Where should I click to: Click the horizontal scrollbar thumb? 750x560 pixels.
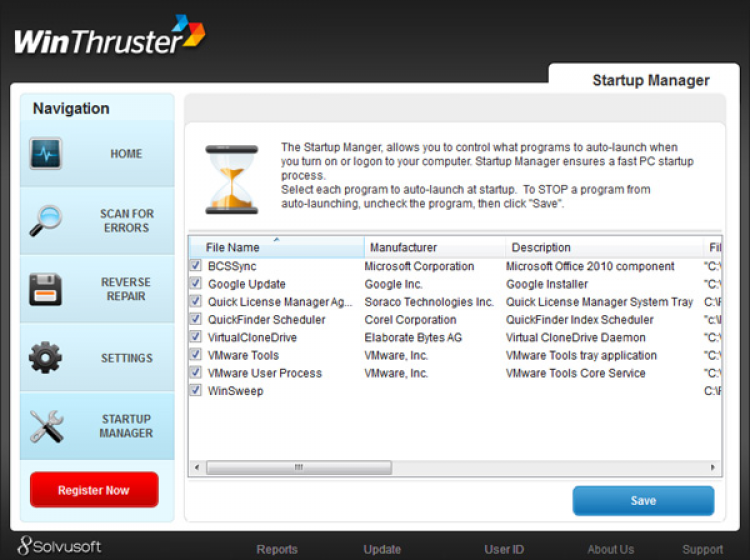(299, 467)
